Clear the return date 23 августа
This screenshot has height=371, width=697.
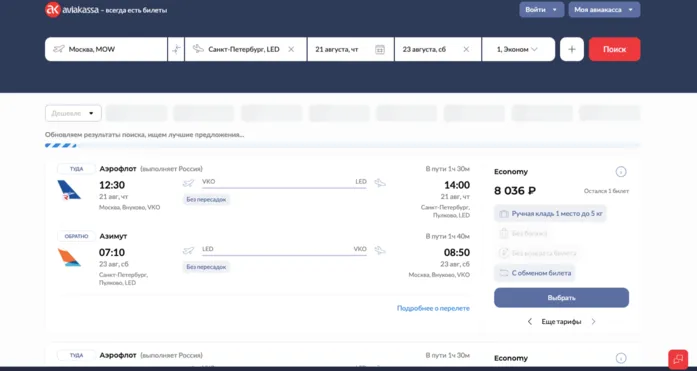point(466,49)
